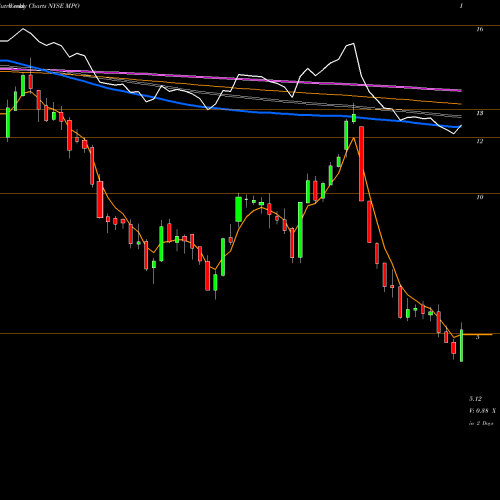Click the green candle touching the blue average

coord(354,118)
